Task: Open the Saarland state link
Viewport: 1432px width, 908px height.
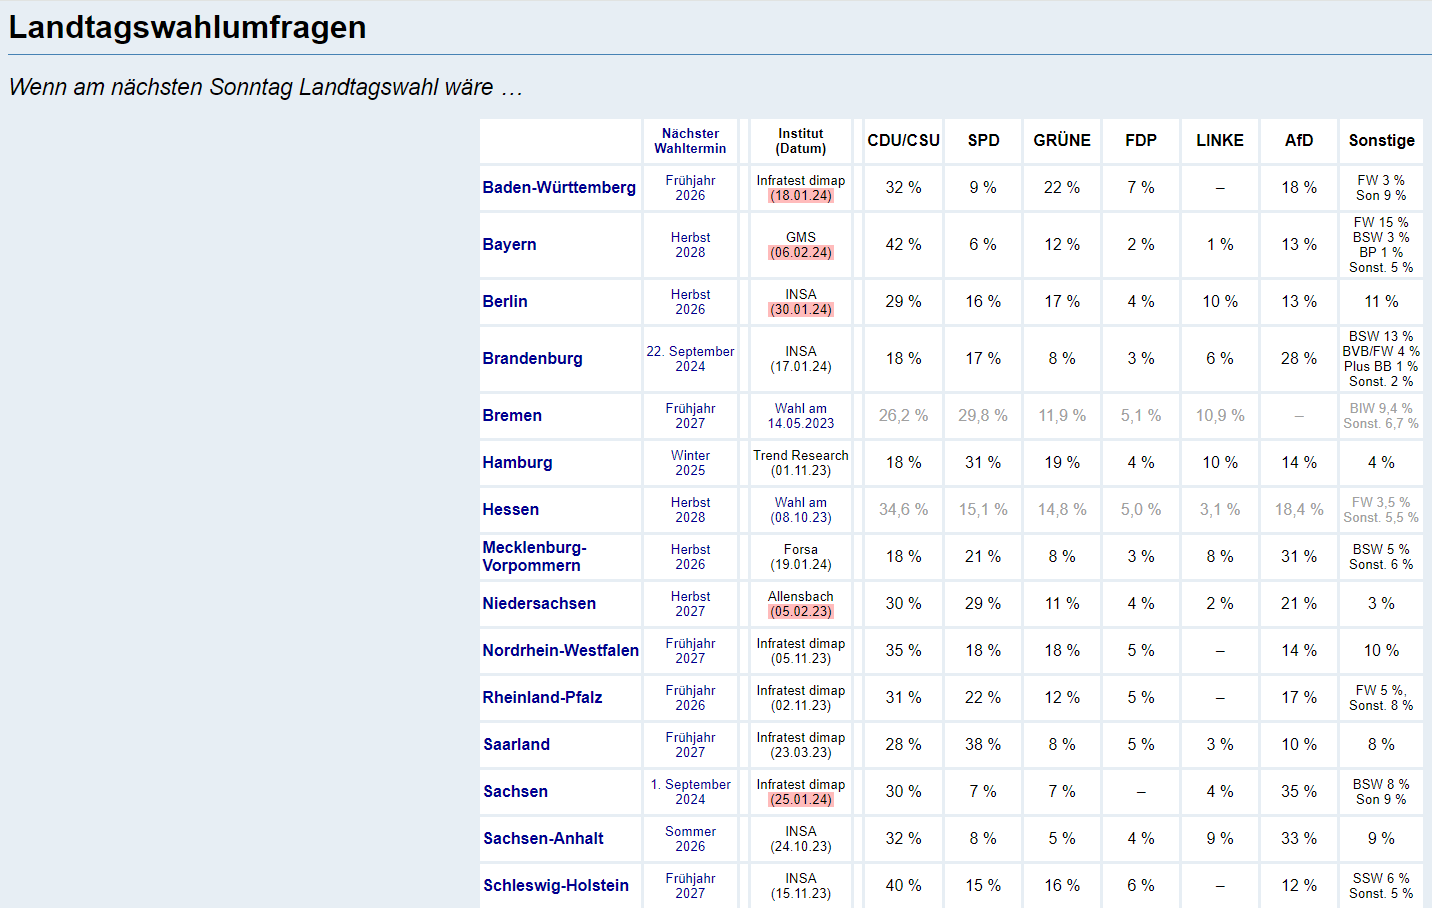Action: click(516, 745)
